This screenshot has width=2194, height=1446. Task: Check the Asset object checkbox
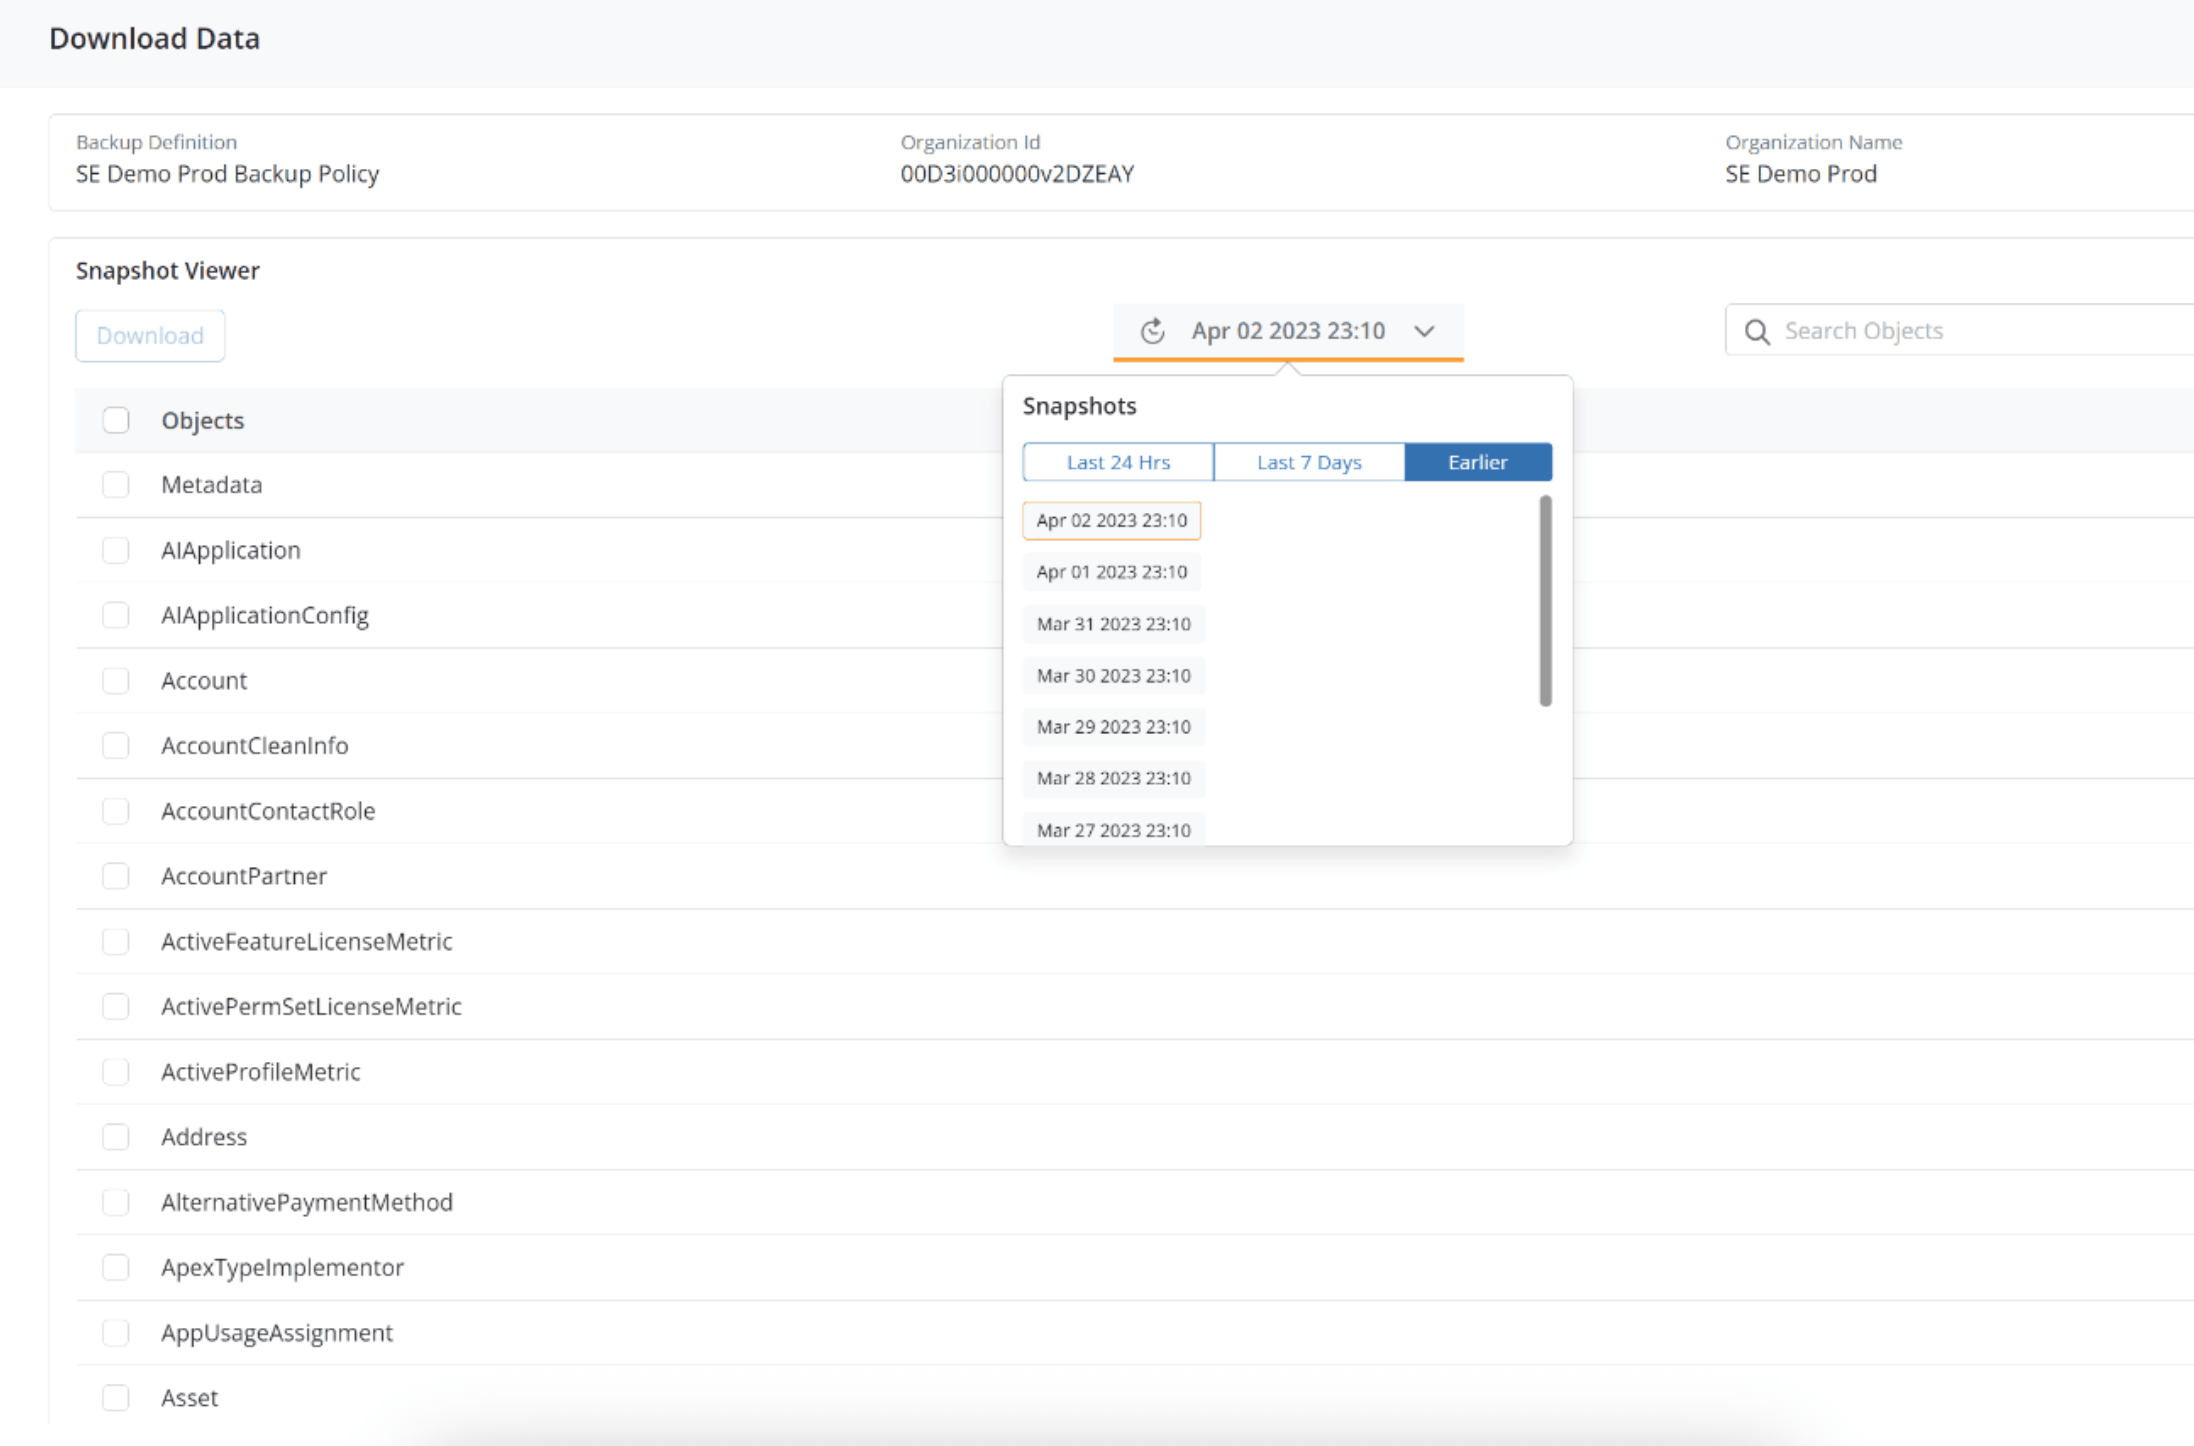(116, 1397)
